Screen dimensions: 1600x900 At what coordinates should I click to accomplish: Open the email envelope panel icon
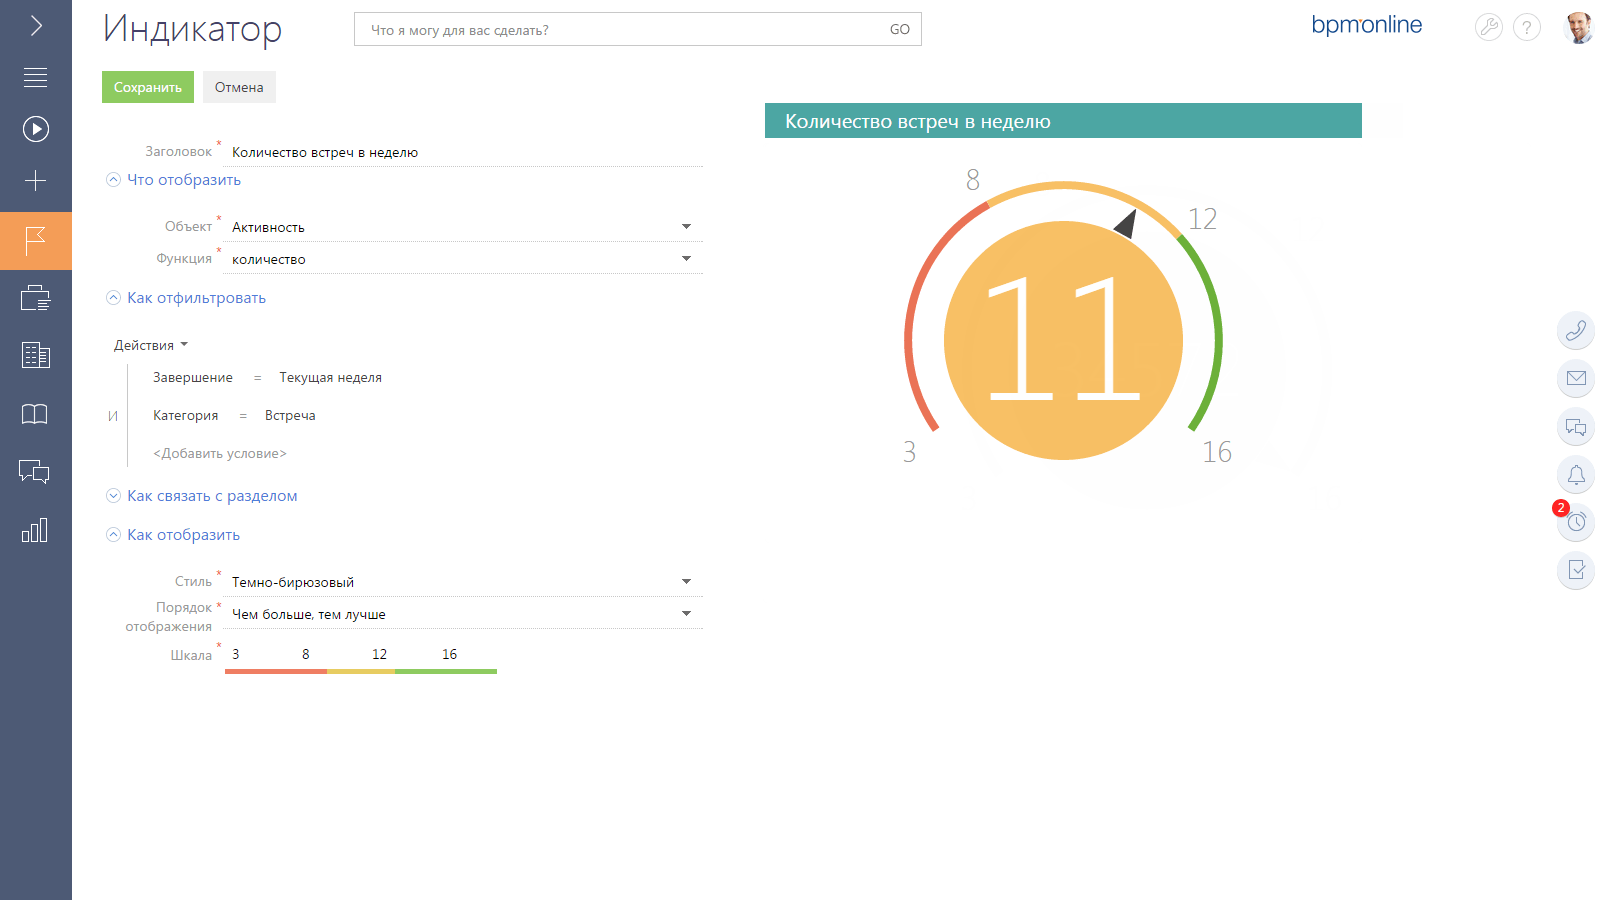[x=1576, y=378]
